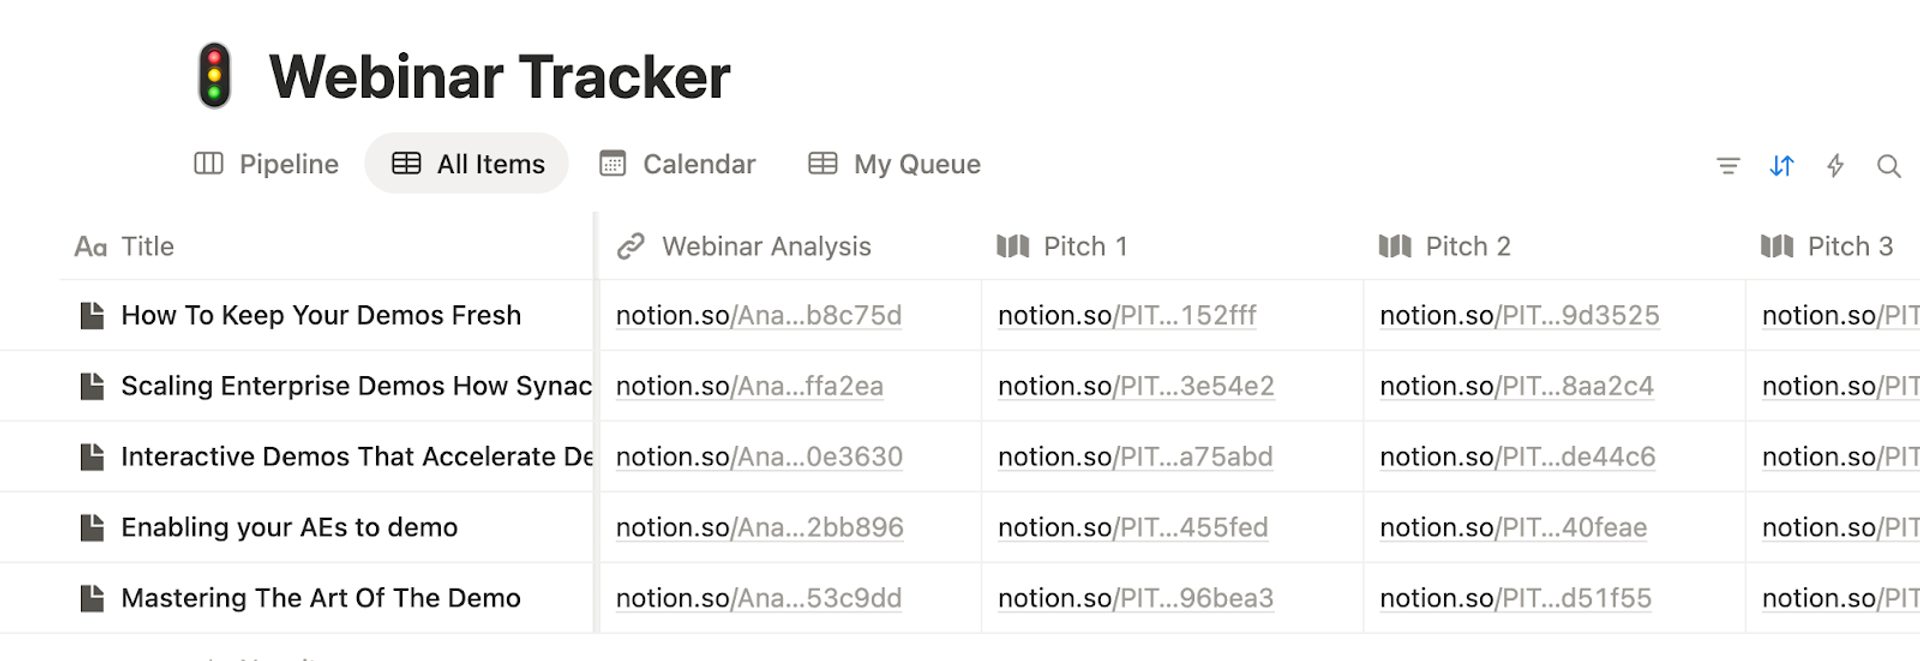Image resolution: width=1920 pixels, height=661 pixels.
Task: Select the All Items tab
Action: pyautogui.click(x=467, y=164)
